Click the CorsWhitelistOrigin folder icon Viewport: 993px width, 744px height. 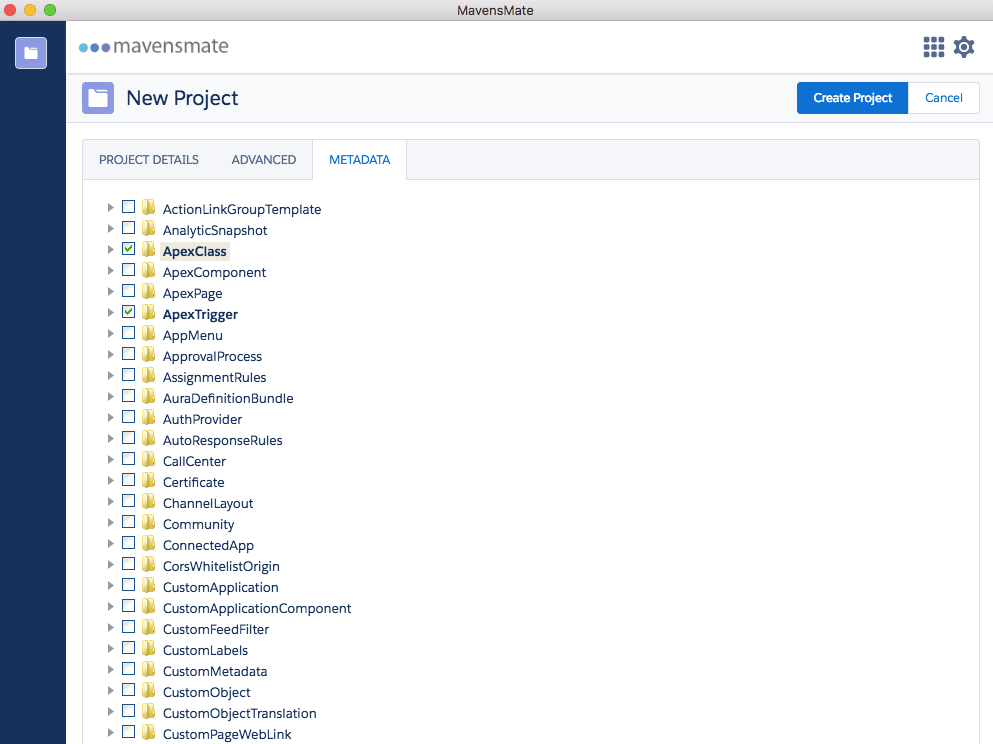point(148,564)
